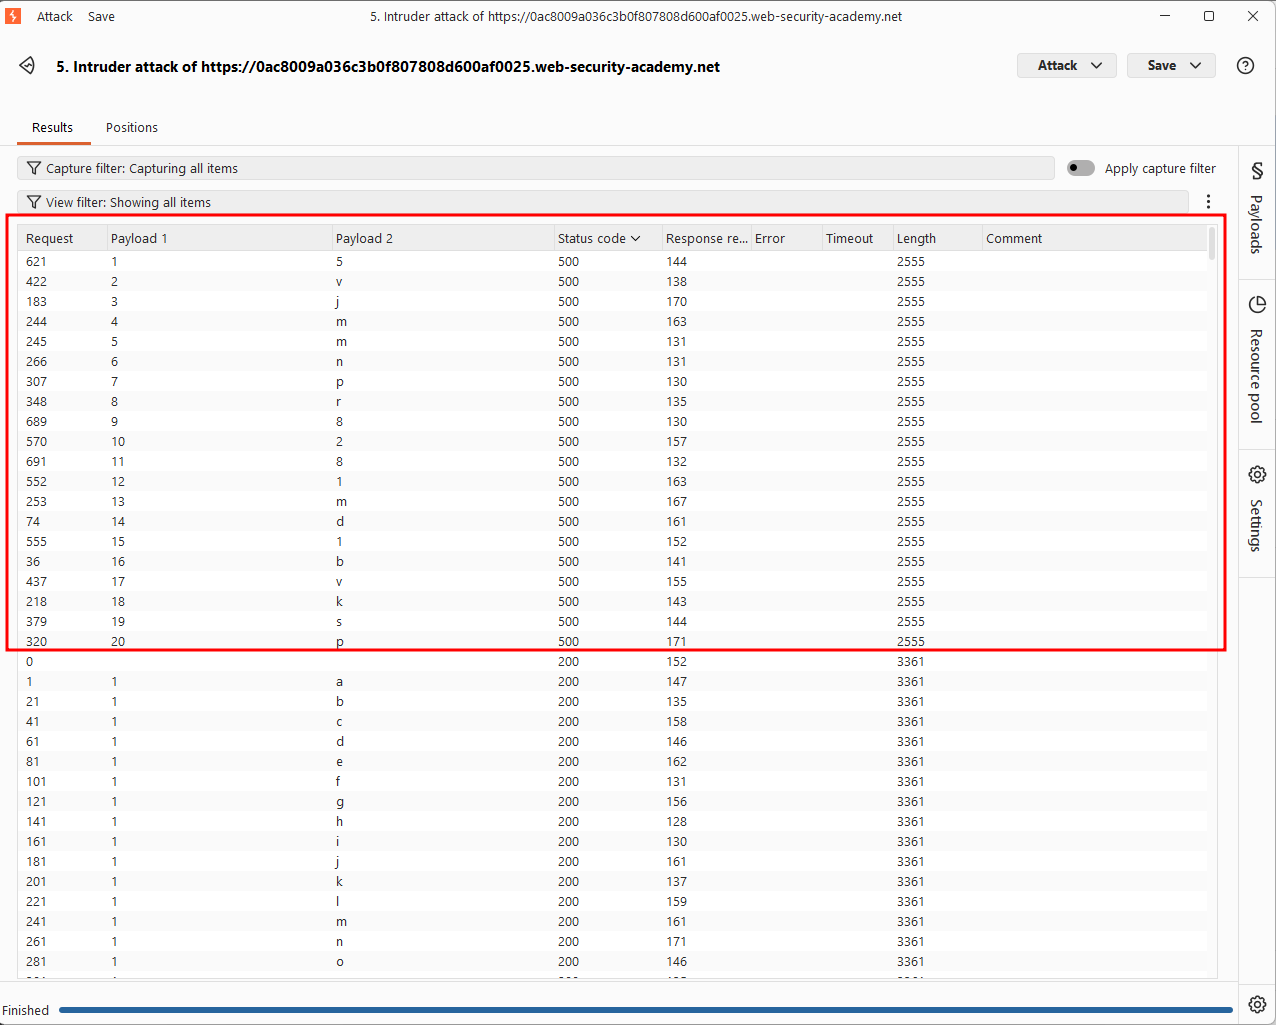
Task: Sort by the Error column header
Action: (786, 238)
